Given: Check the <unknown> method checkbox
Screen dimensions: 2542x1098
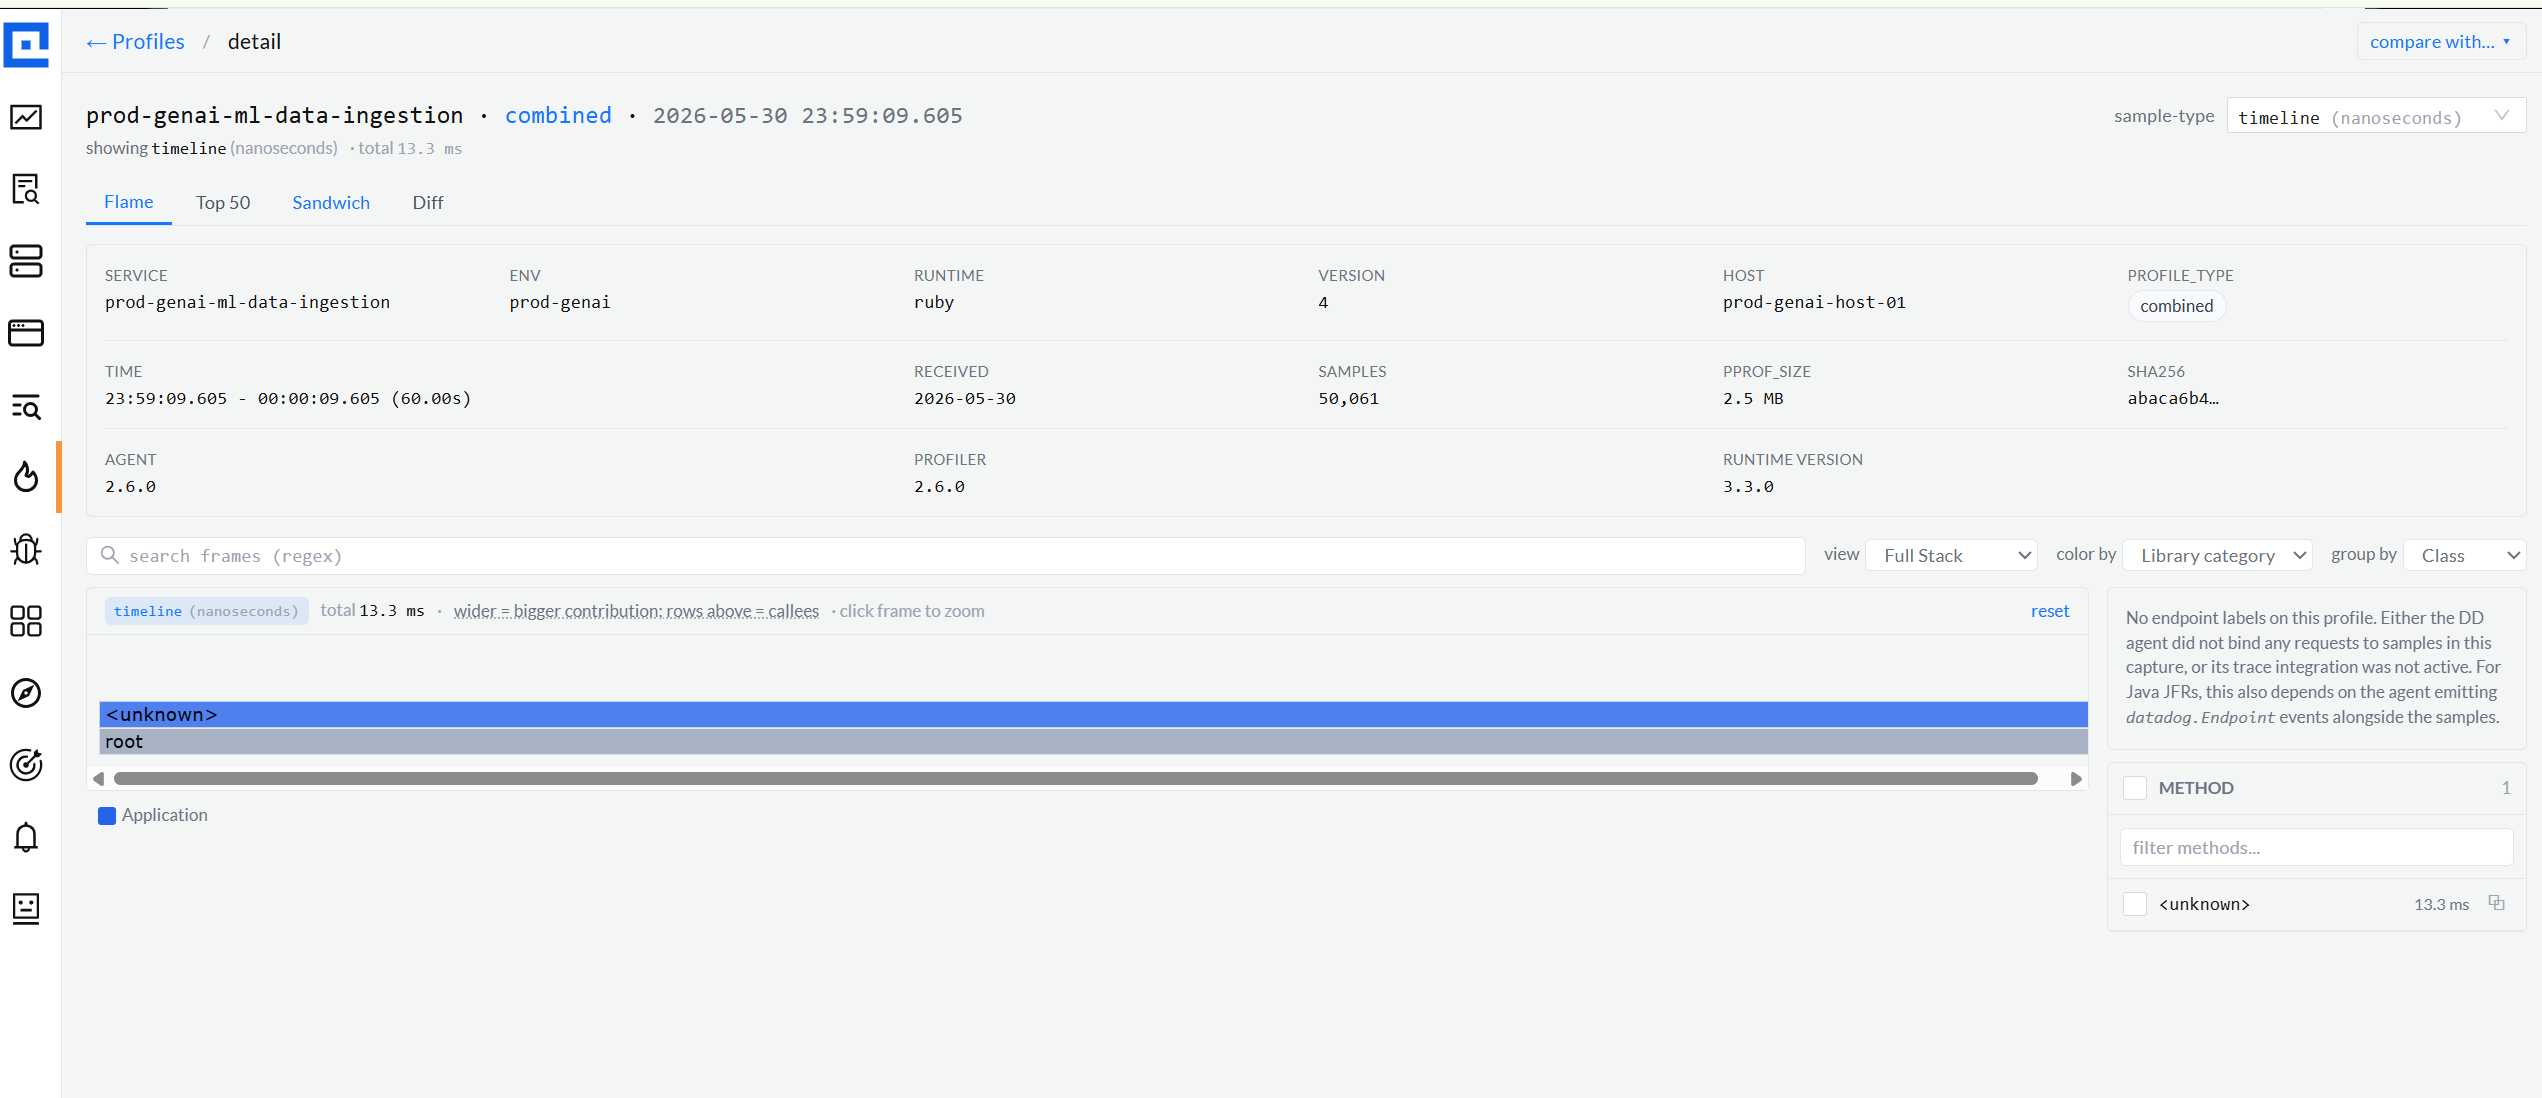Looking at the screenshot, I should 2135,904.
